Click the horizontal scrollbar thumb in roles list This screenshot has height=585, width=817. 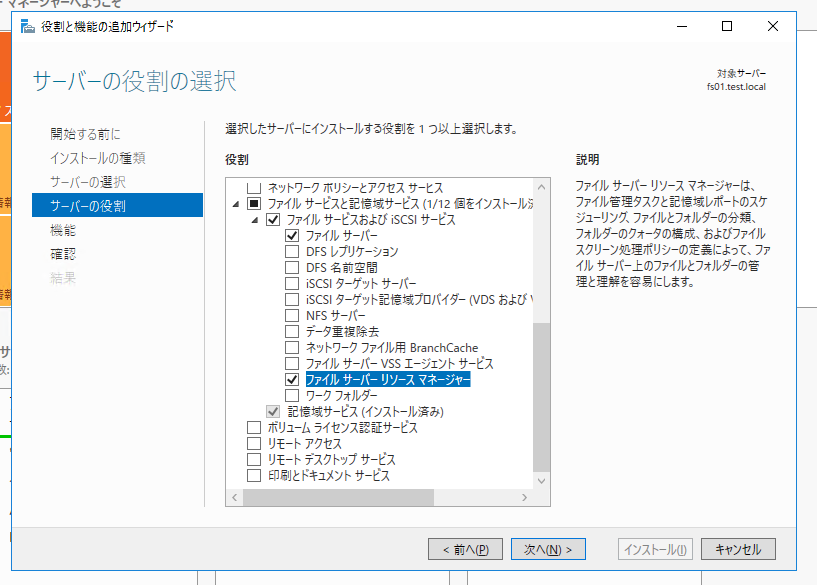[338, 497]
